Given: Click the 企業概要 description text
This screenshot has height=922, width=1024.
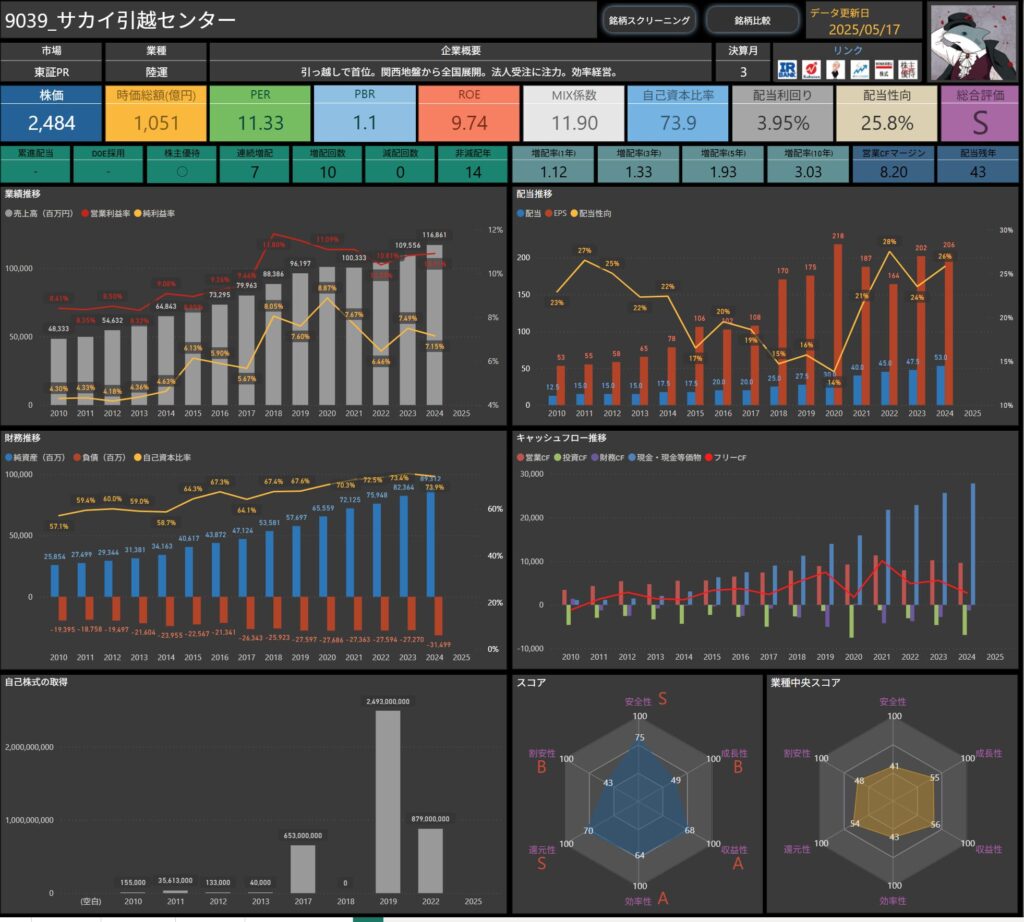Looking at the screenshot, I should pyautogui.click(x=460, y=72).
